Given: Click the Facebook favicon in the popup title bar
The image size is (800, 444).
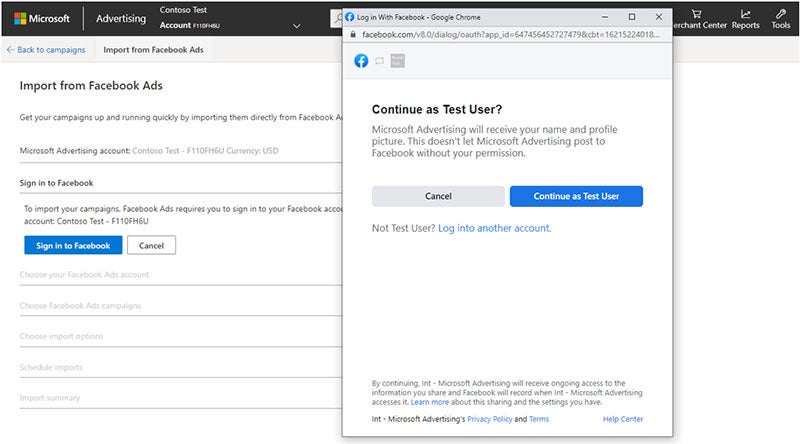Looking at the screenshot, I should (349, 17).
